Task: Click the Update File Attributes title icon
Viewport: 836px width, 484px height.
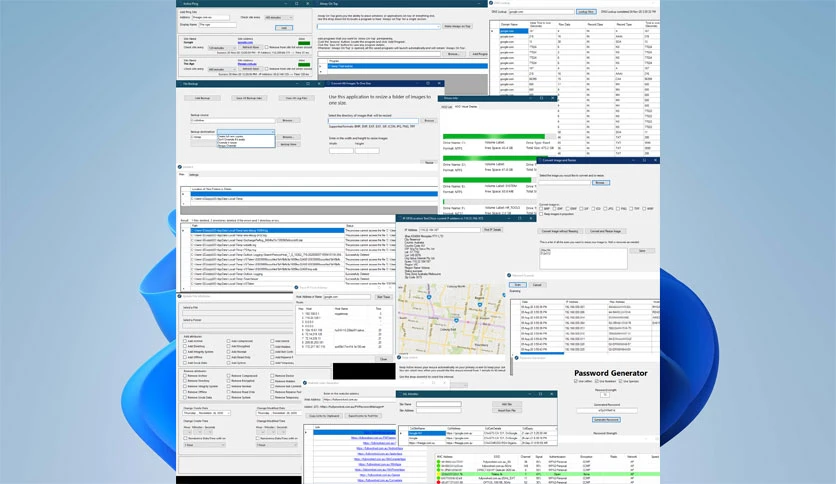Action: pyautogui.click(x=180, y=296)
